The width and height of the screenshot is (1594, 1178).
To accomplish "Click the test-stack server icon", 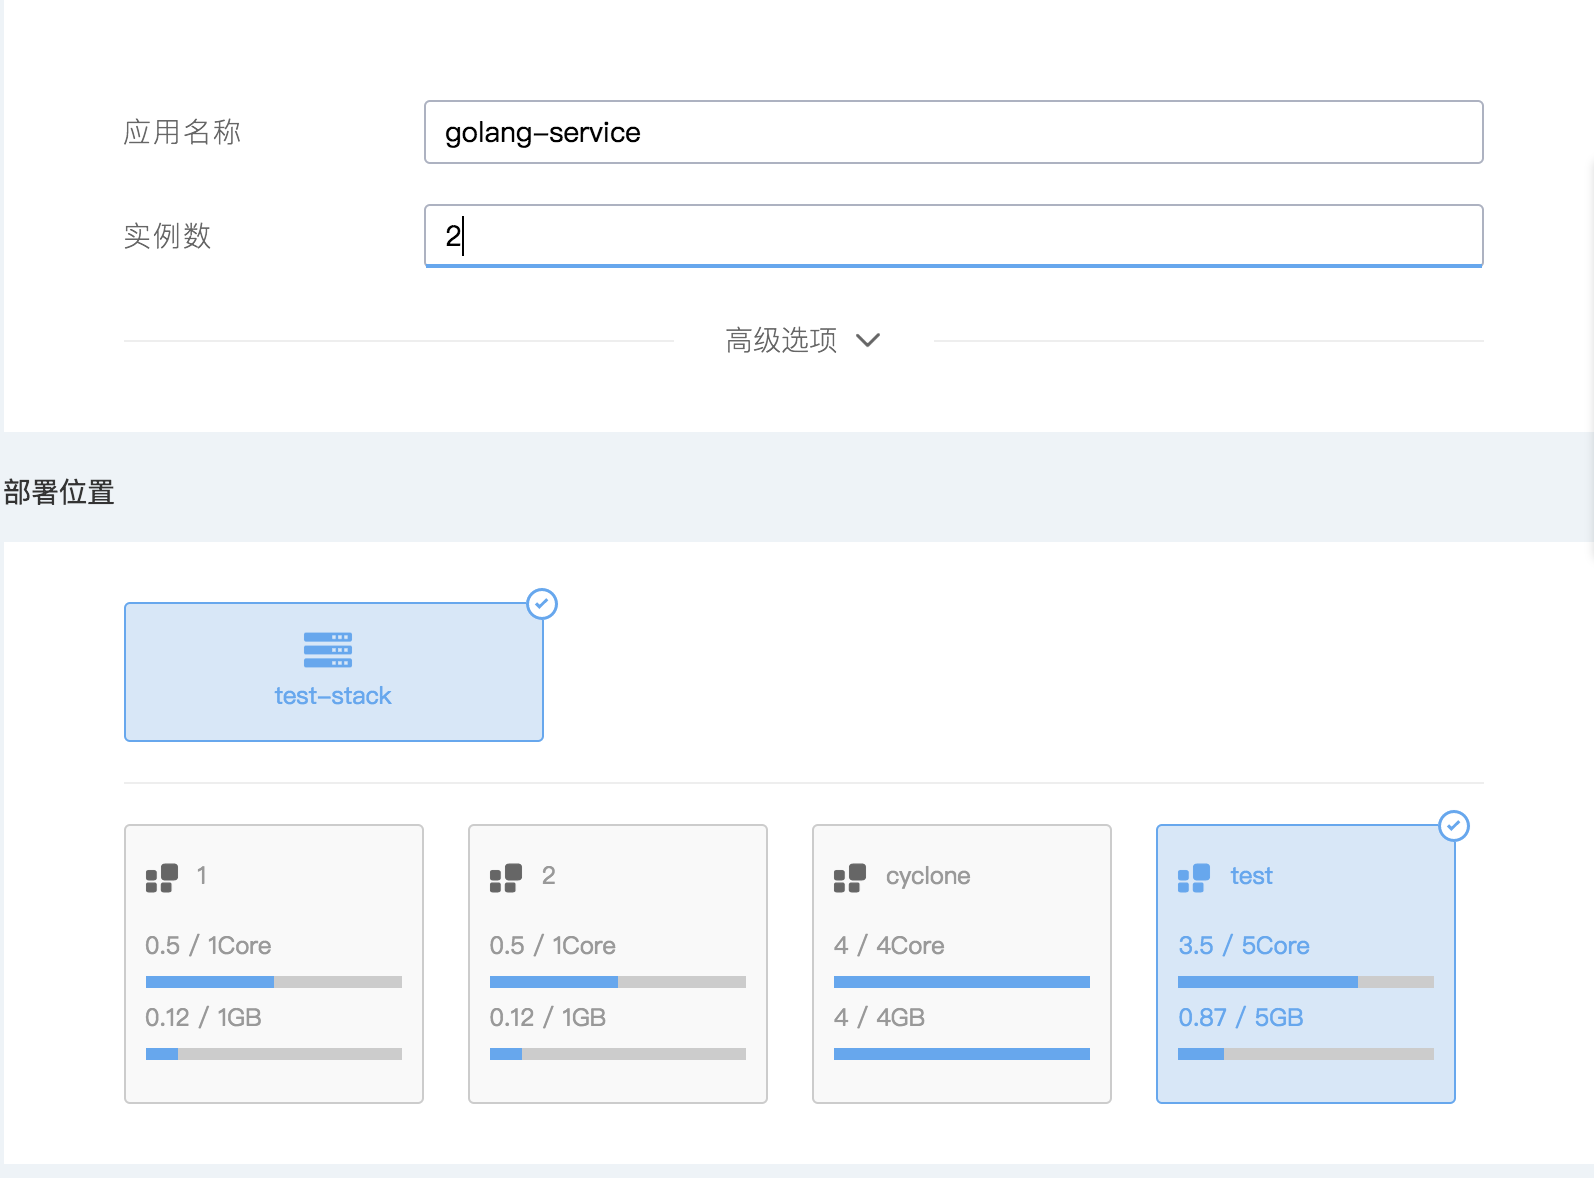I will pyautogui.click(x=328, y=650).
